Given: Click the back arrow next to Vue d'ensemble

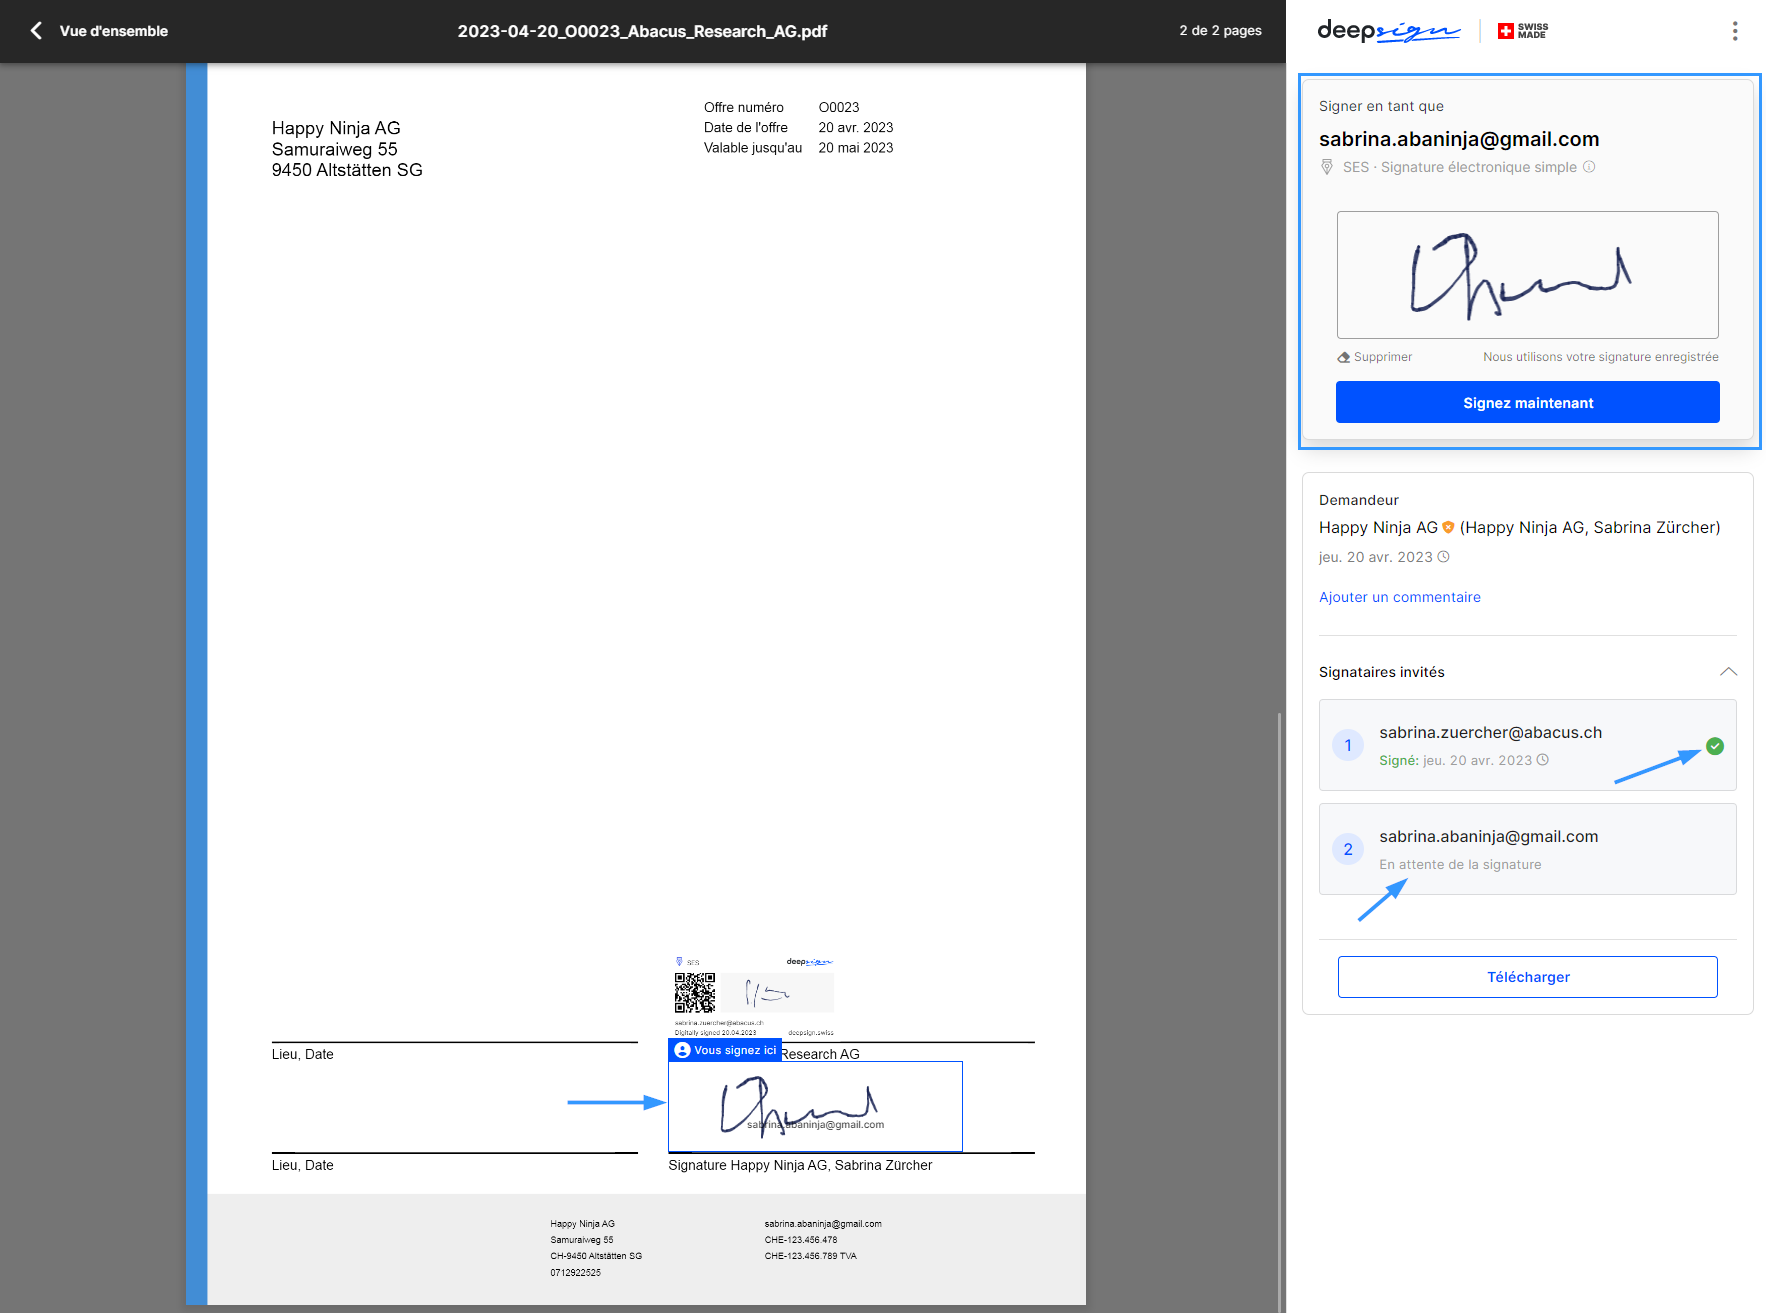Looking at the screenshot, I should click(36, 31).
